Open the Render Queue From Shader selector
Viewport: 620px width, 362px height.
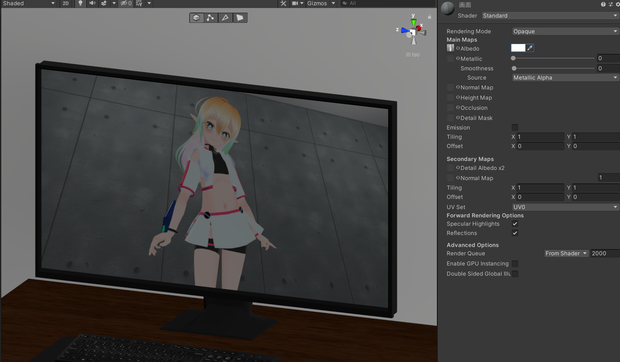[566, 253]
